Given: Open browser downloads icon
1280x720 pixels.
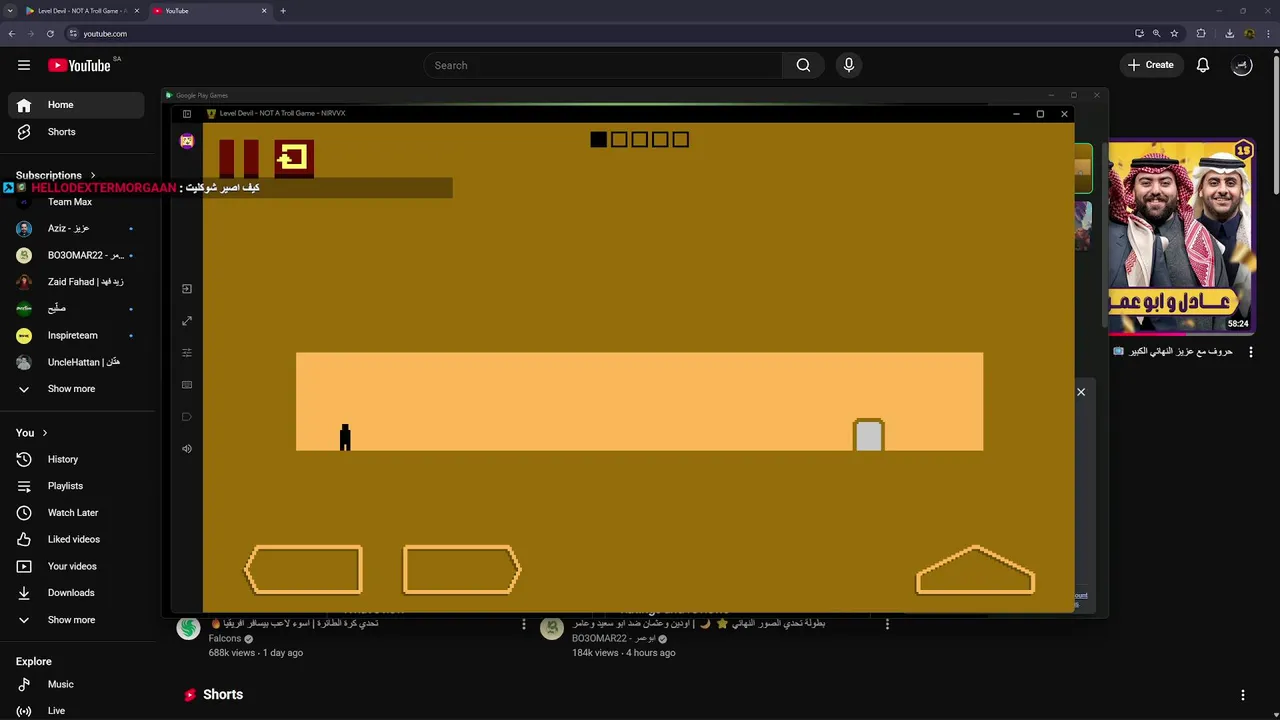Looking at the screenshot, I should (x=1229, y=34).
